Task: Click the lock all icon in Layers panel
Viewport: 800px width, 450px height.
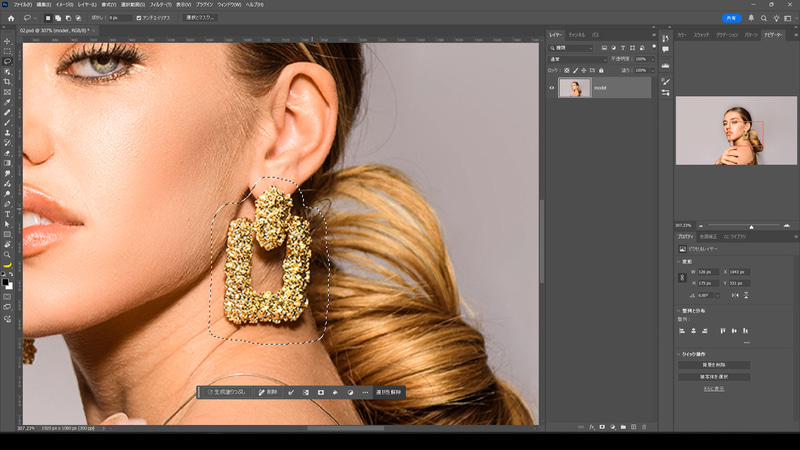Action: pyautogui.click(x=602, y=71)
